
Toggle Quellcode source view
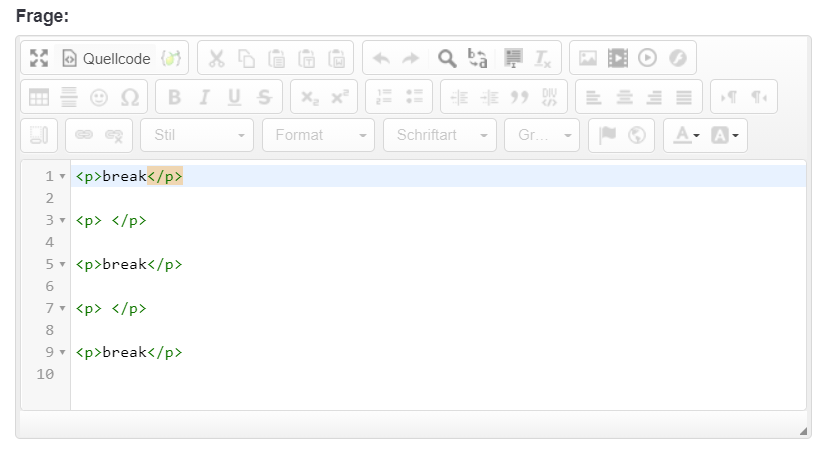pos(105,58)
